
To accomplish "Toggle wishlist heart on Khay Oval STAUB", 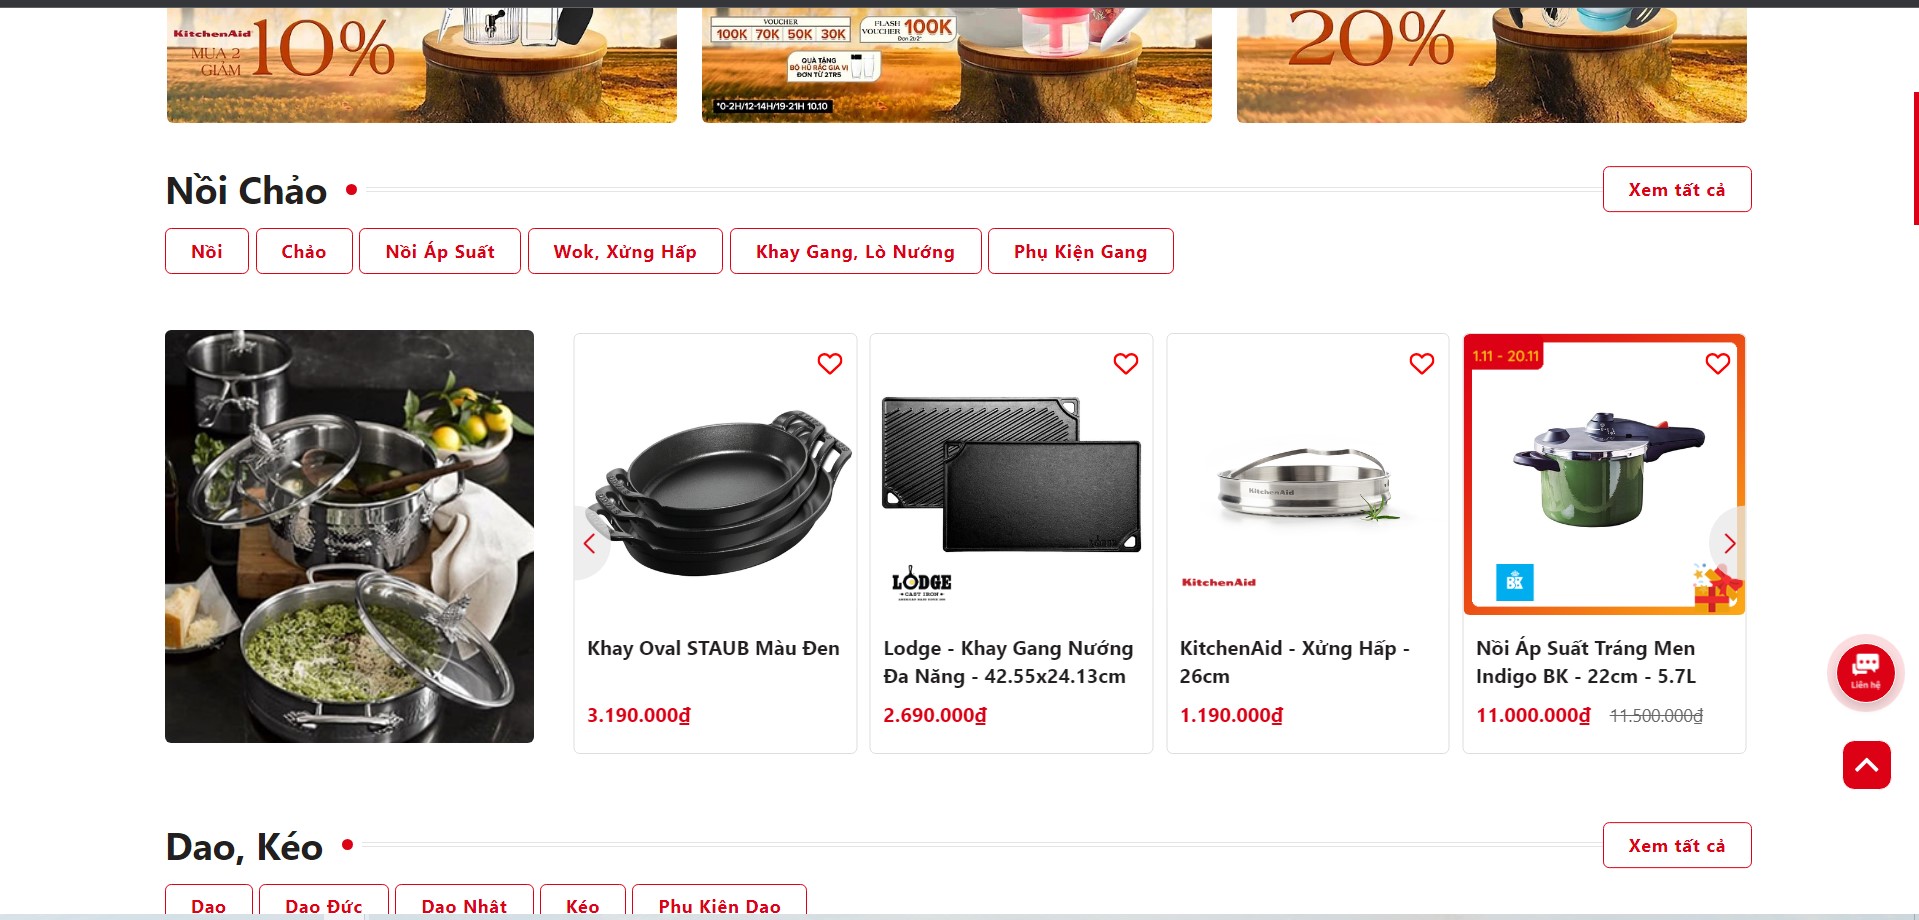I will (x=829, y=364).
